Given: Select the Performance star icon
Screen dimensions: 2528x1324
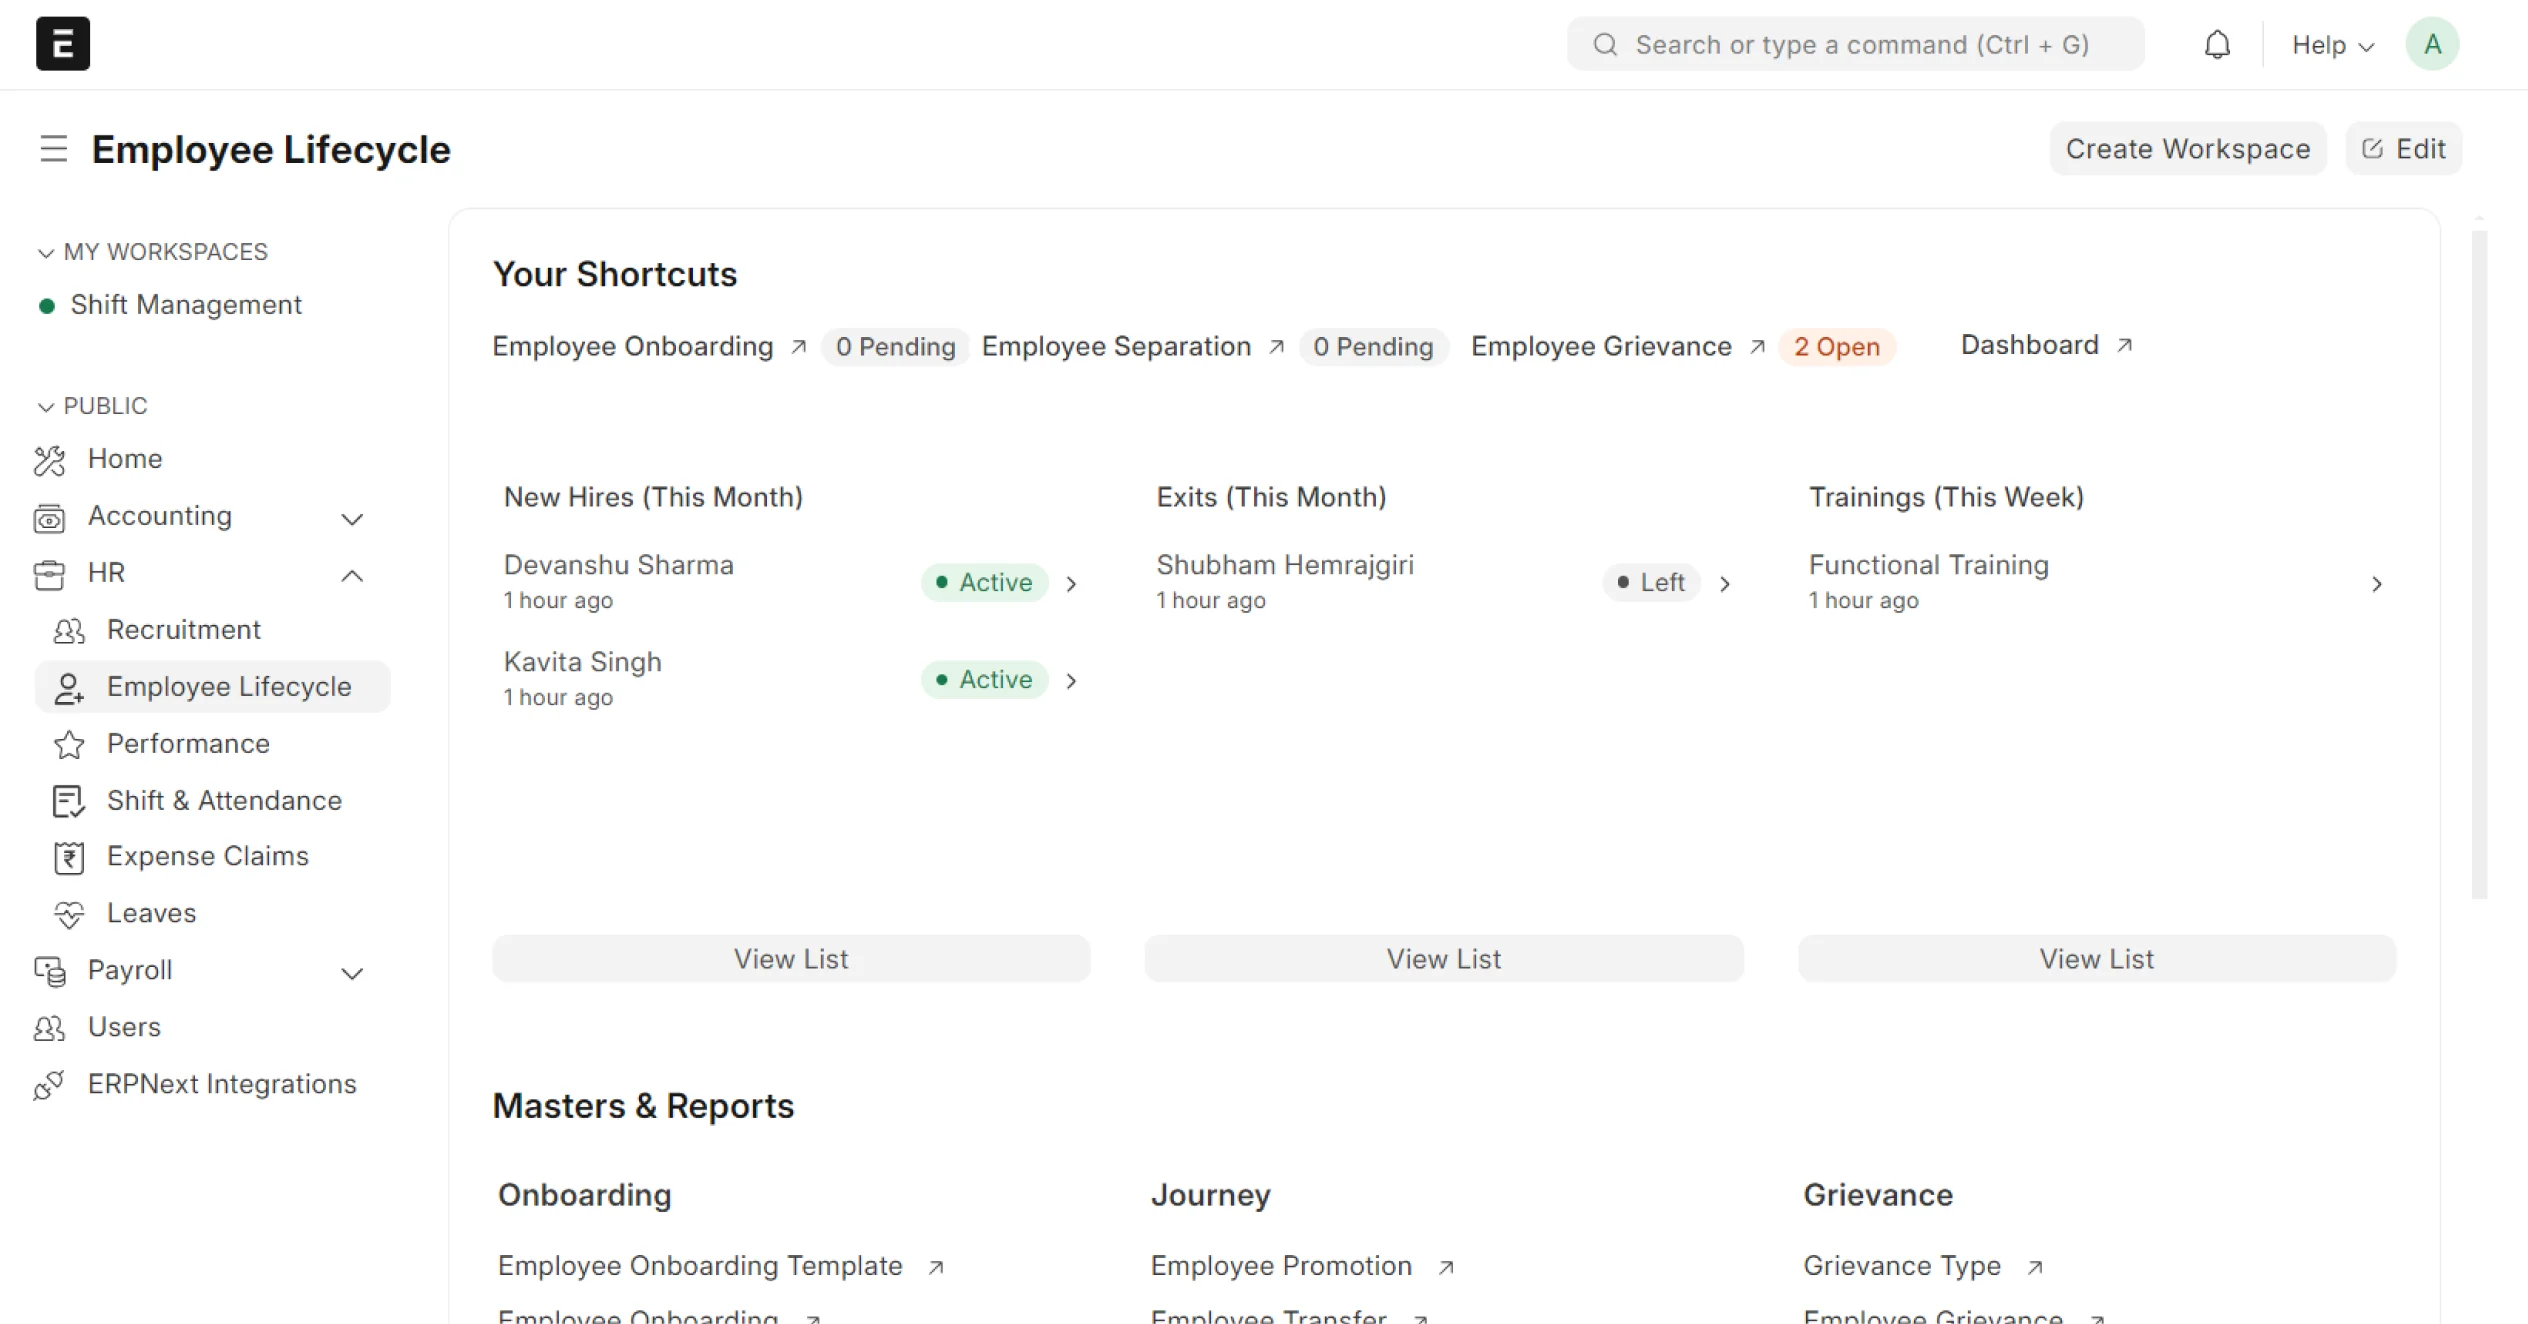Looking at the screenshot, I should point(68,744).
